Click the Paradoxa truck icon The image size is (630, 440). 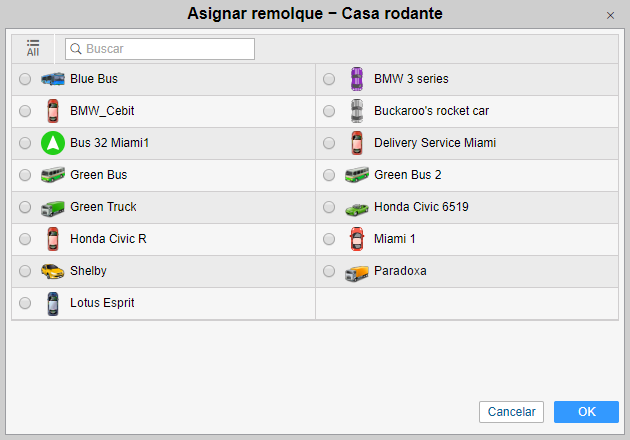pyautogui.click(x=356, y=271)
